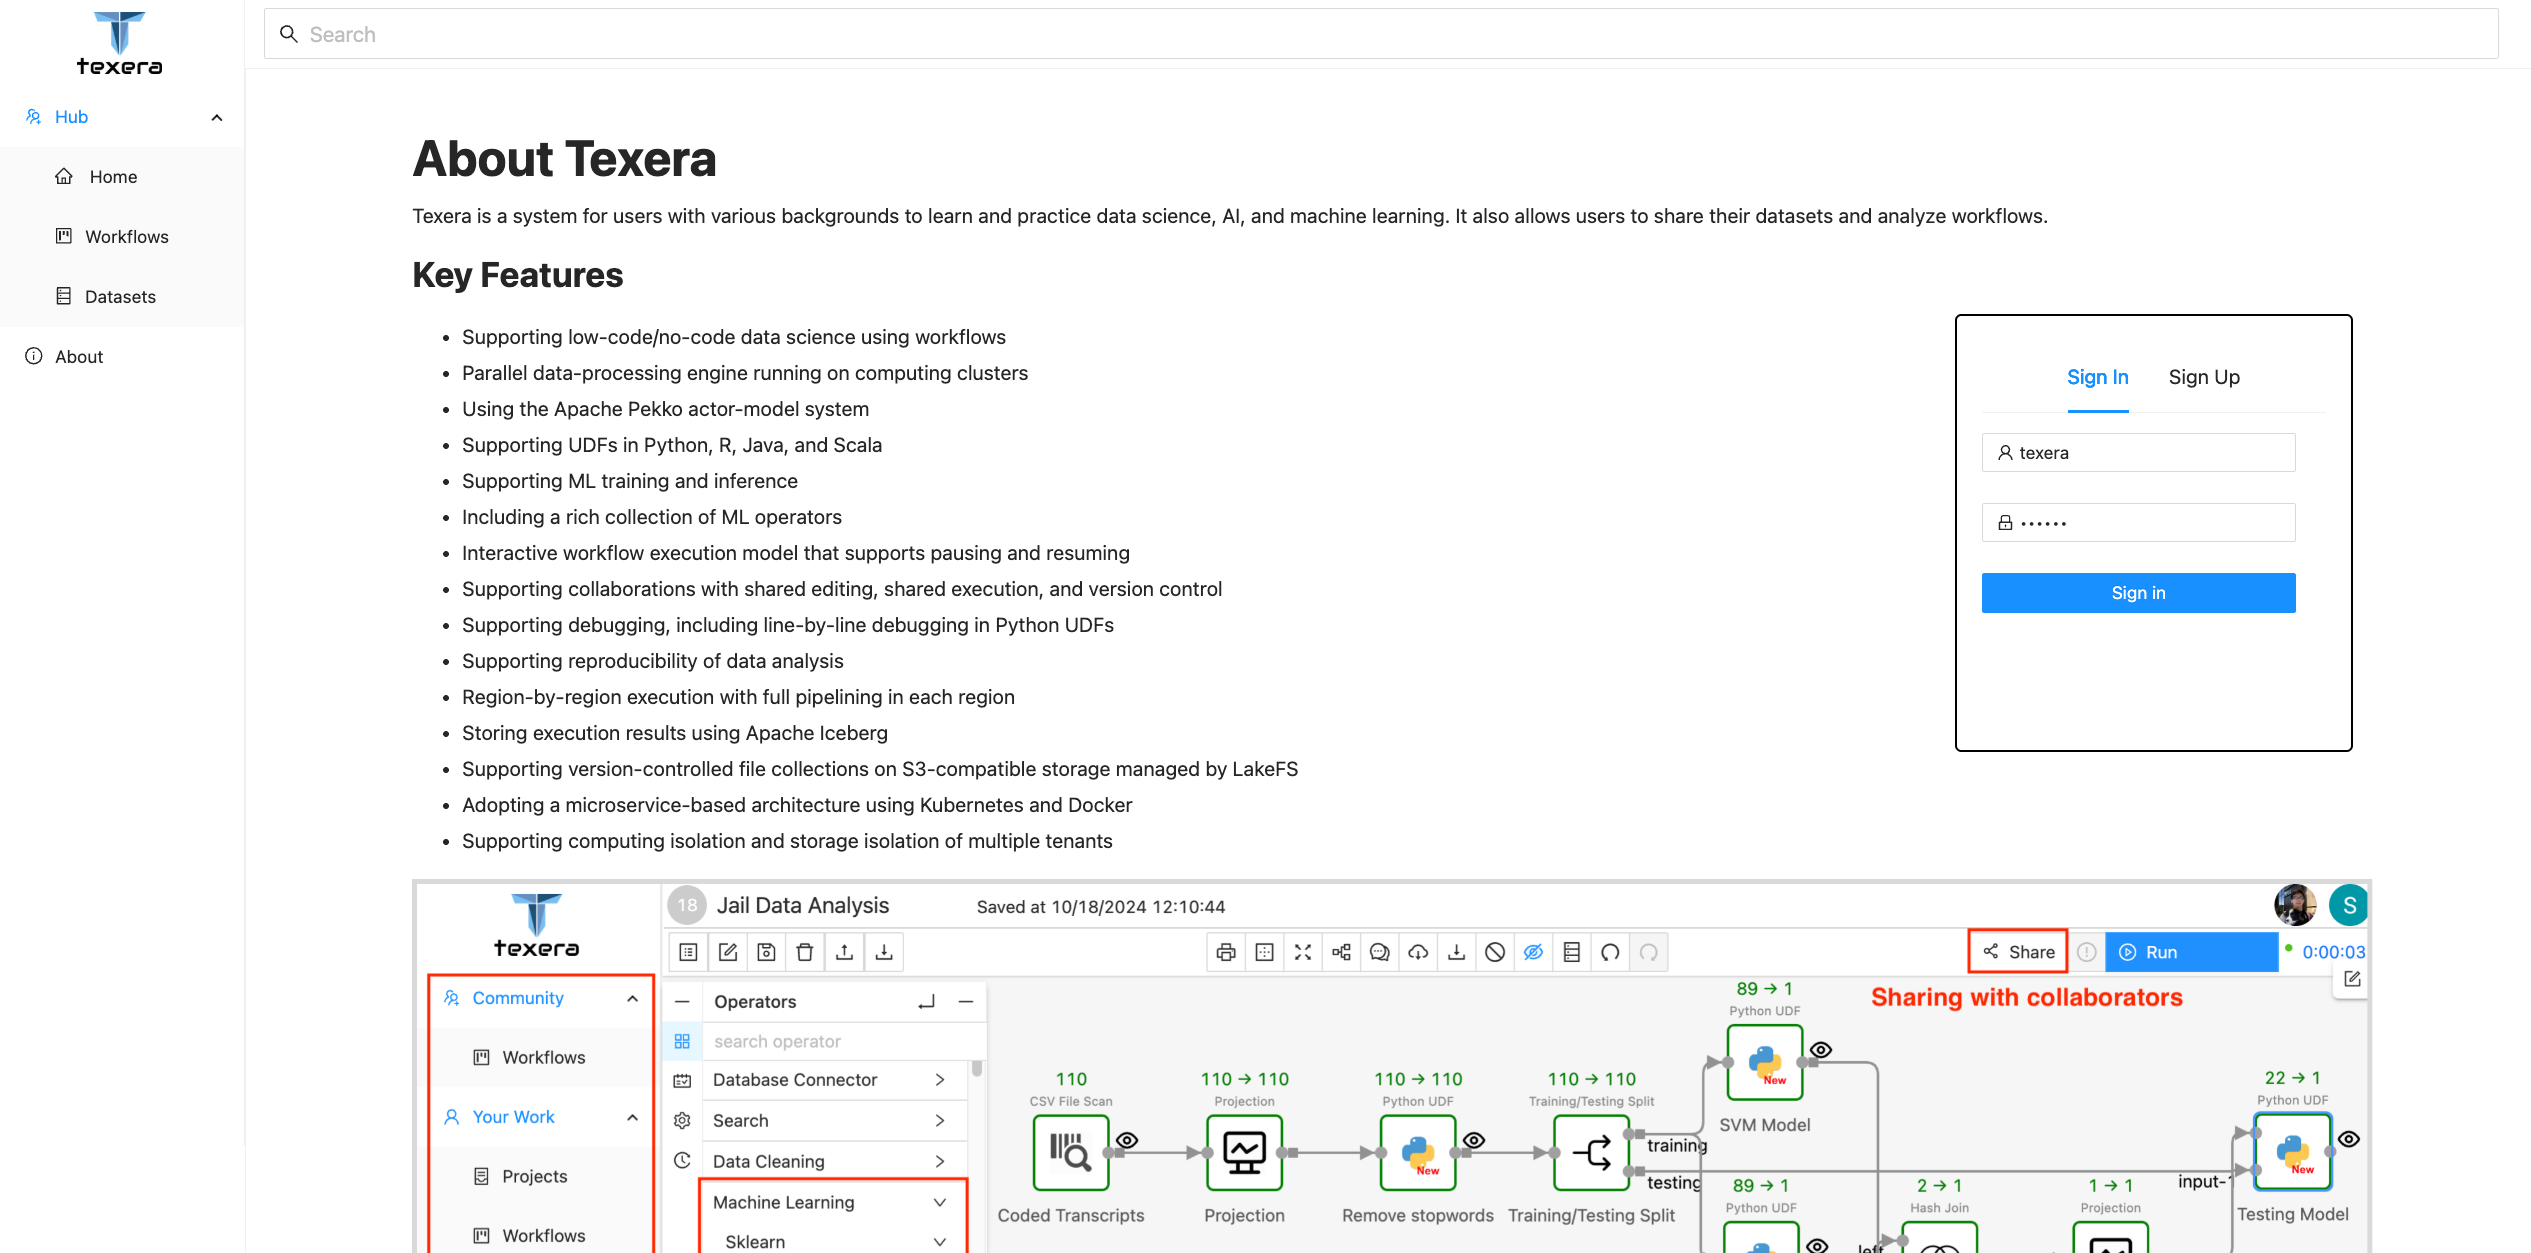Viewport: 2531px width, 1253px height.
Task: Click 'Storing execution results using Apache Iceberg'
Action: pos(674,733)
